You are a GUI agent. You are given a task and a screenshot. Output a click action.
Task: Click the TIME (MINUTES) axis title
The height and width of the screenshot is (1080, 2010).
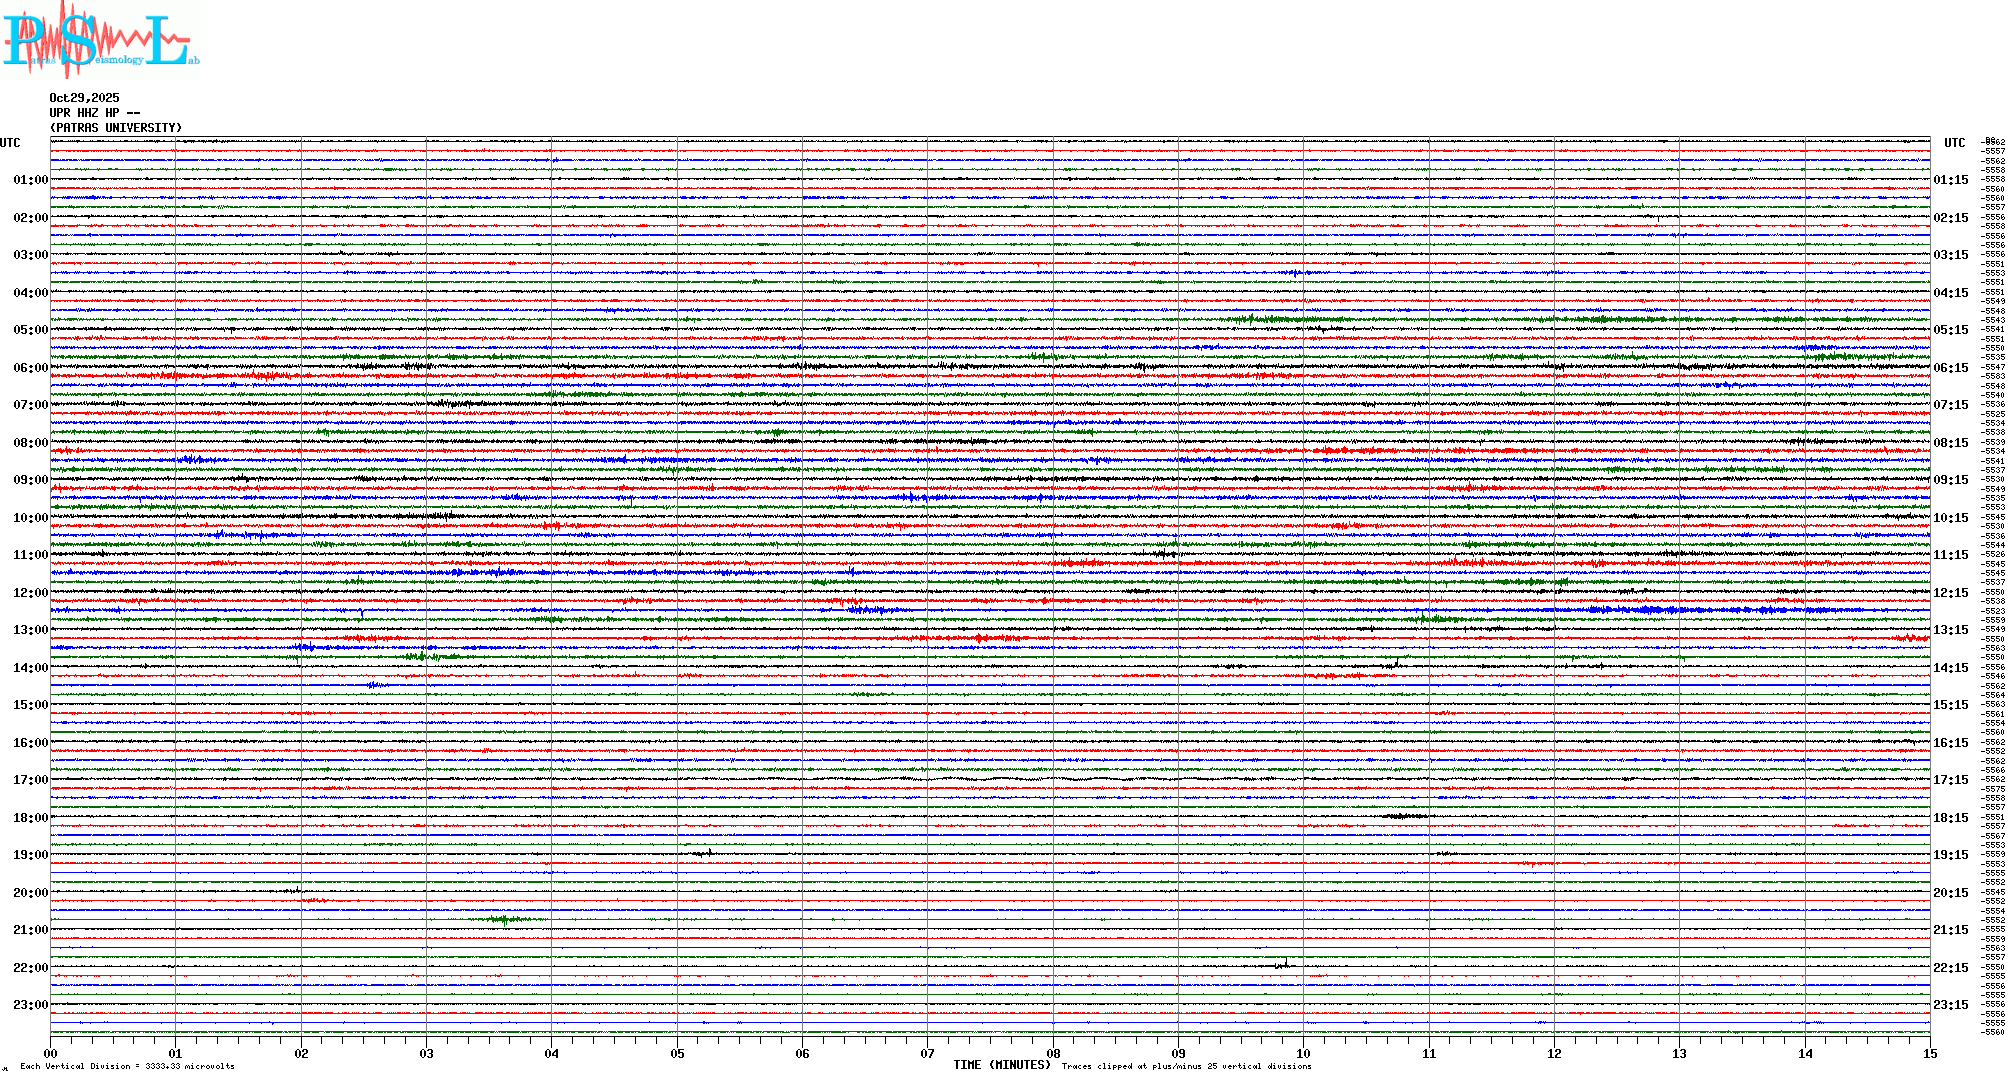coord(1002,1065)
